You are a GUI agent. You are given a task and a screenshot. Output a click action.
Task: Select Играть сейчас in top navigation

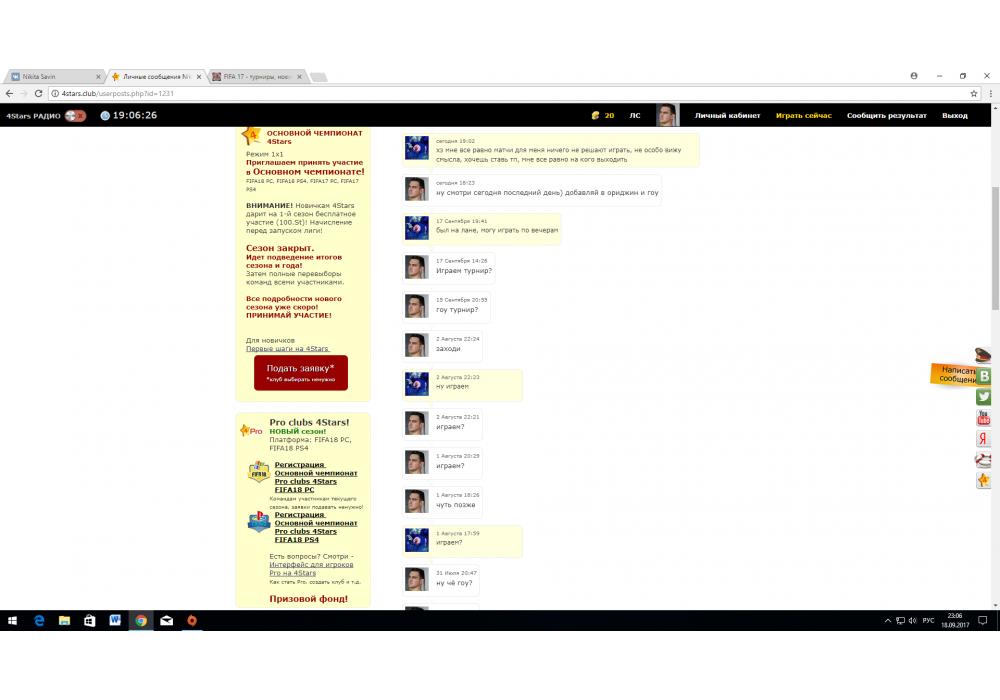[803, 115]
